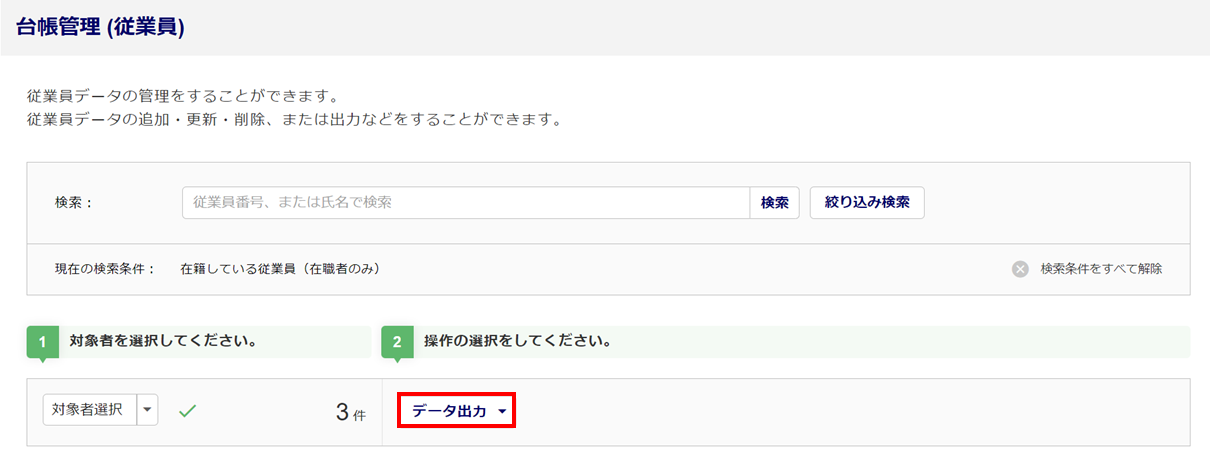Image resolution: width=1210 pixels, height=456 pixels.
Task: Click the 3 件 count text
Action: coord(350,412)
